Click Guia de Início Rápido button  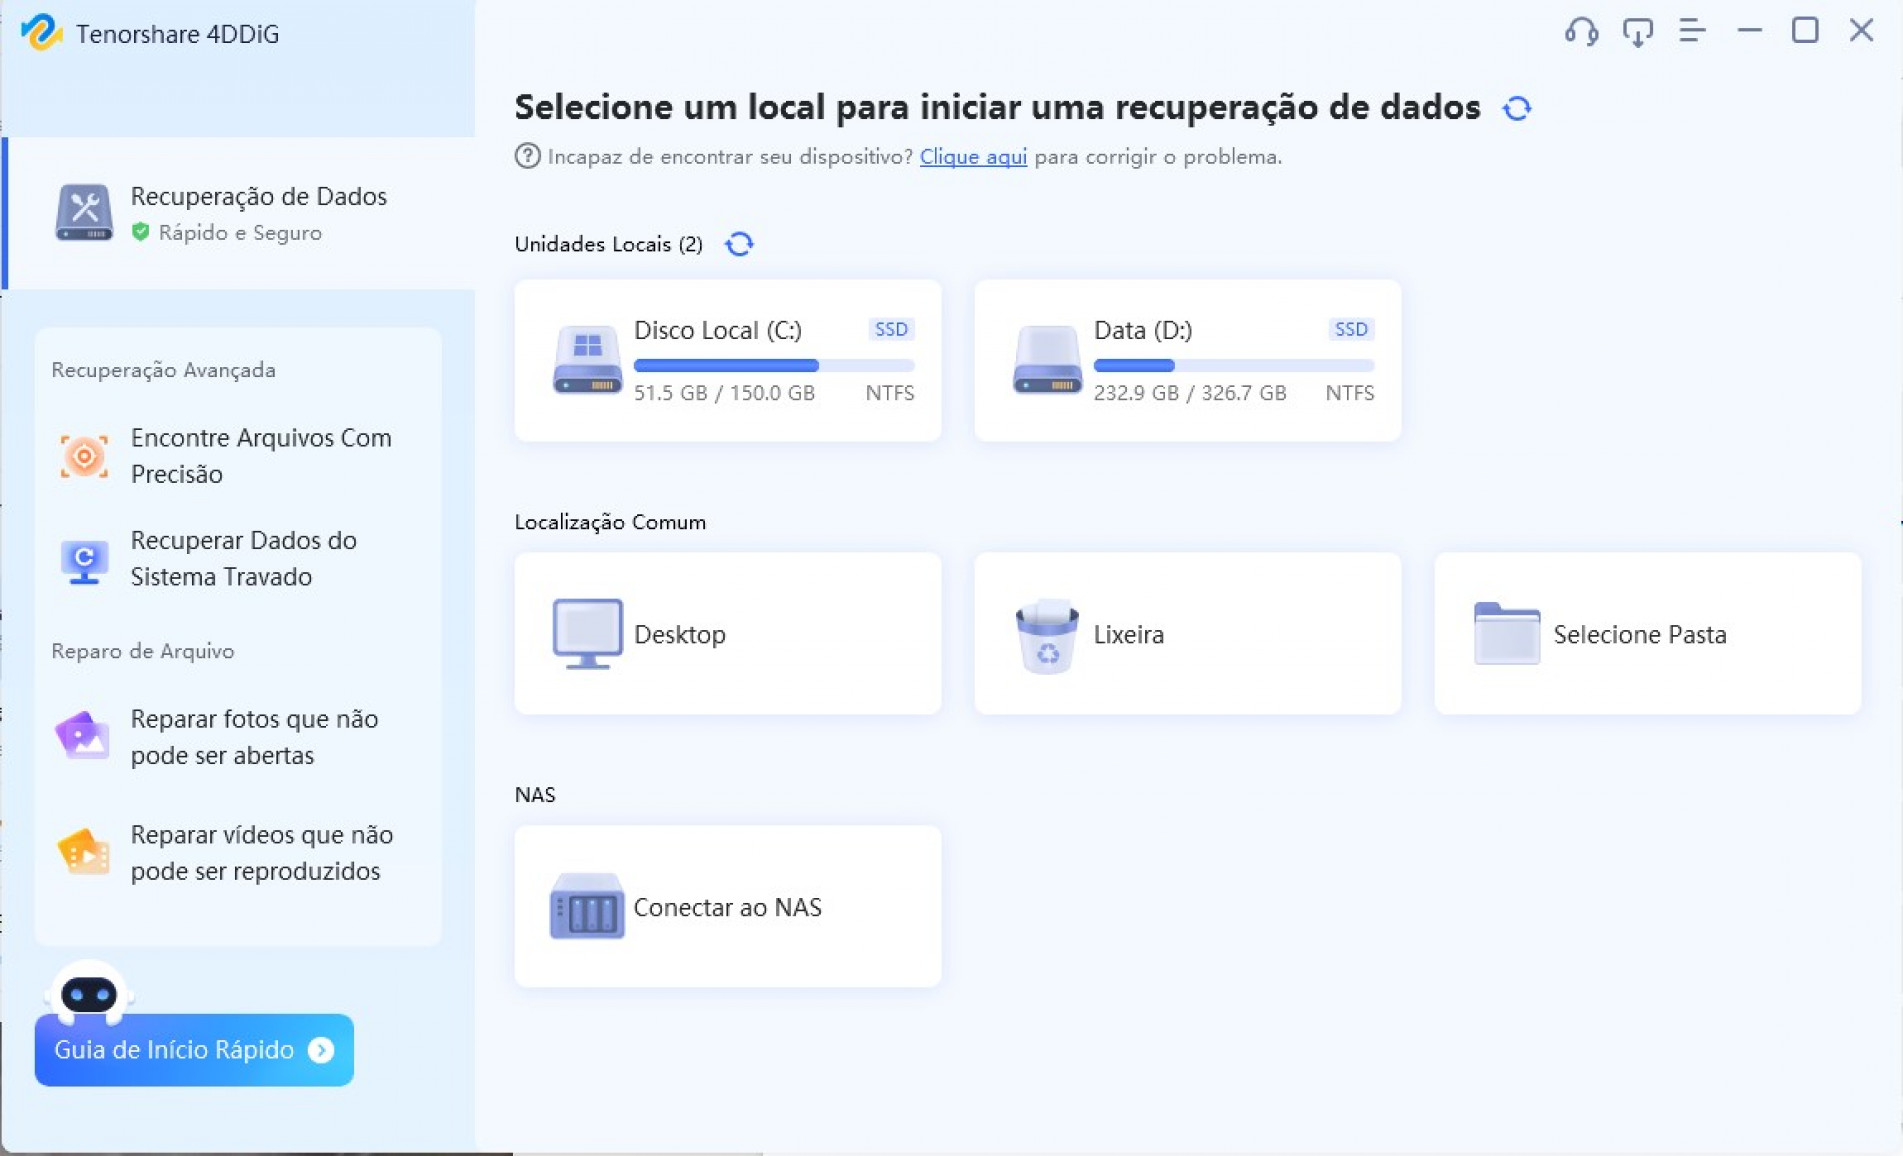click(194, 1050)
